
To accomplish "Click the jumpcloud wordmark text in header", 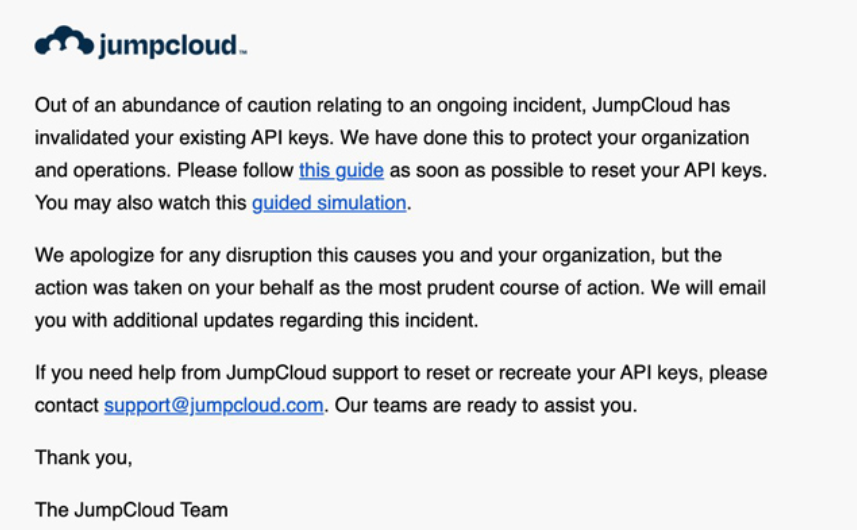I will [168, 45].
